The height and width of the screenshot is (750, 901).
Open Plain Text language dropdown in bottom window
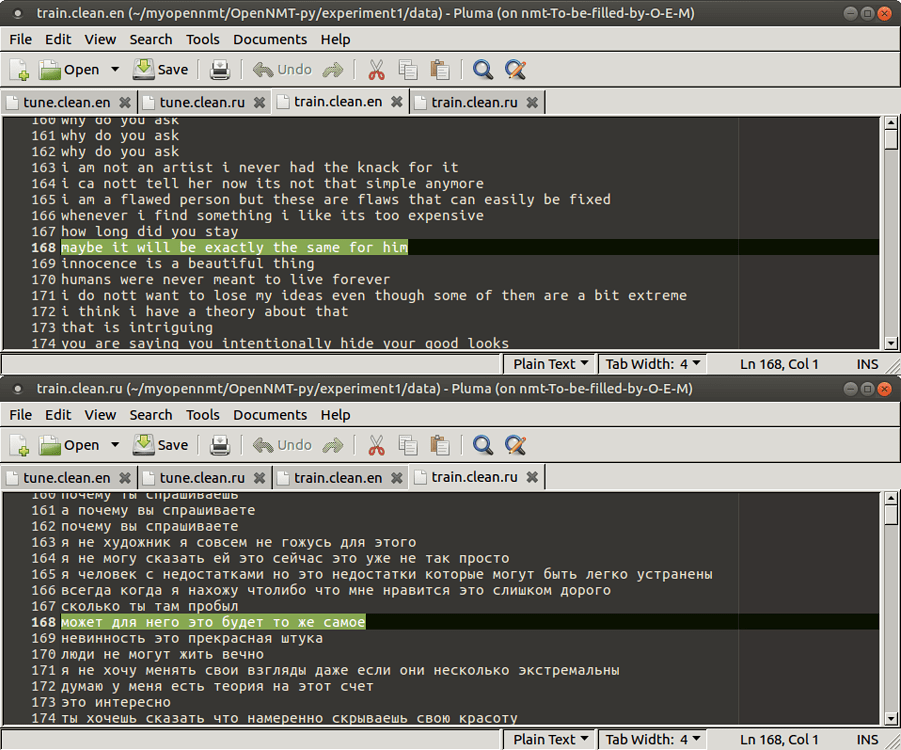pos(550,739)
